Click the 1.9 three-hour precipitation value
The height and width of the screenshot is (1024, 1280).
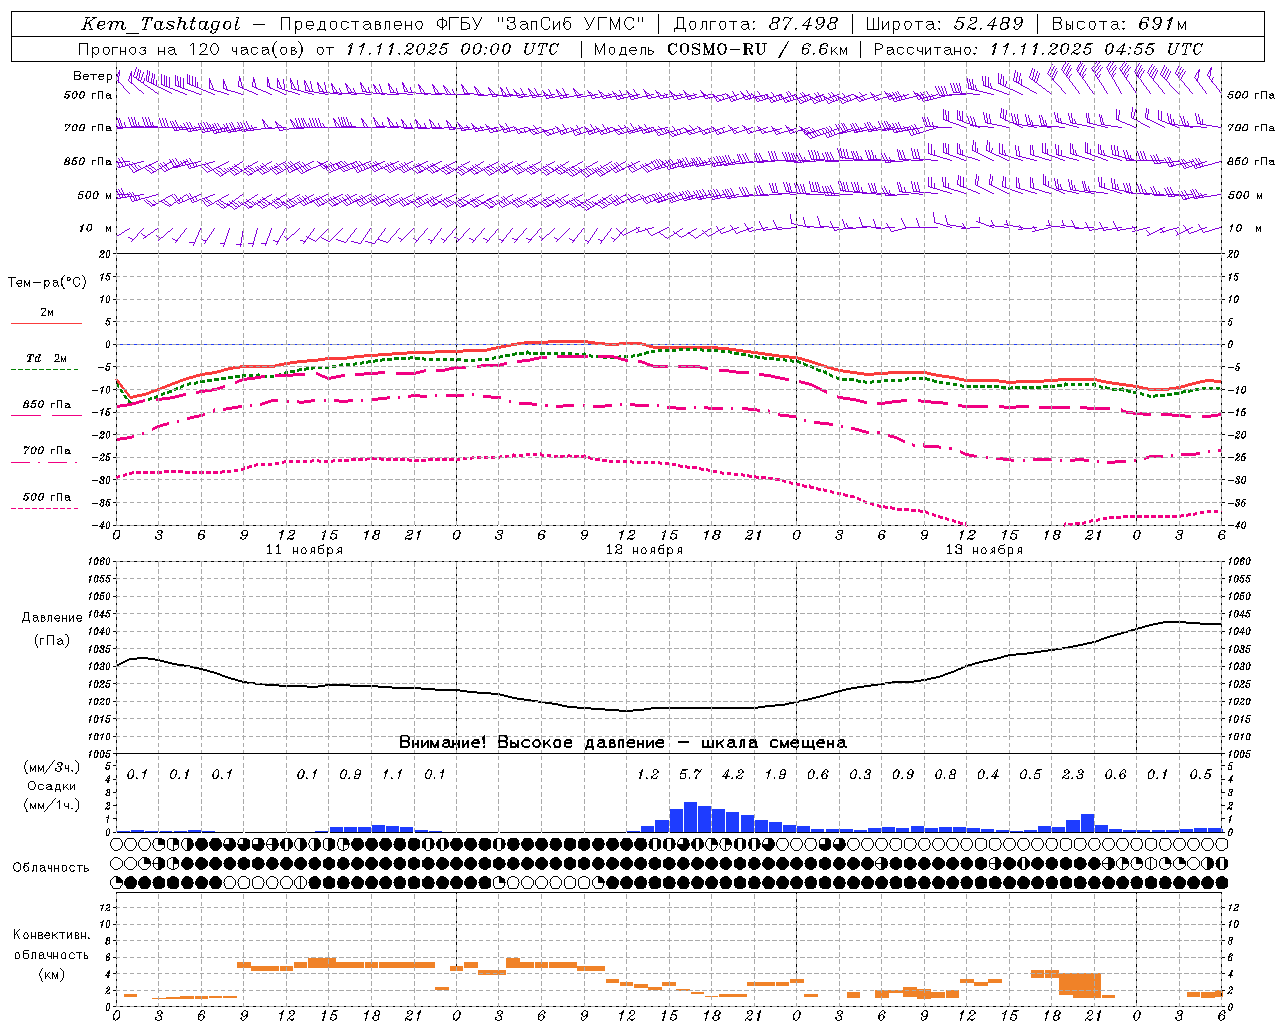click(x=775, y=775)
